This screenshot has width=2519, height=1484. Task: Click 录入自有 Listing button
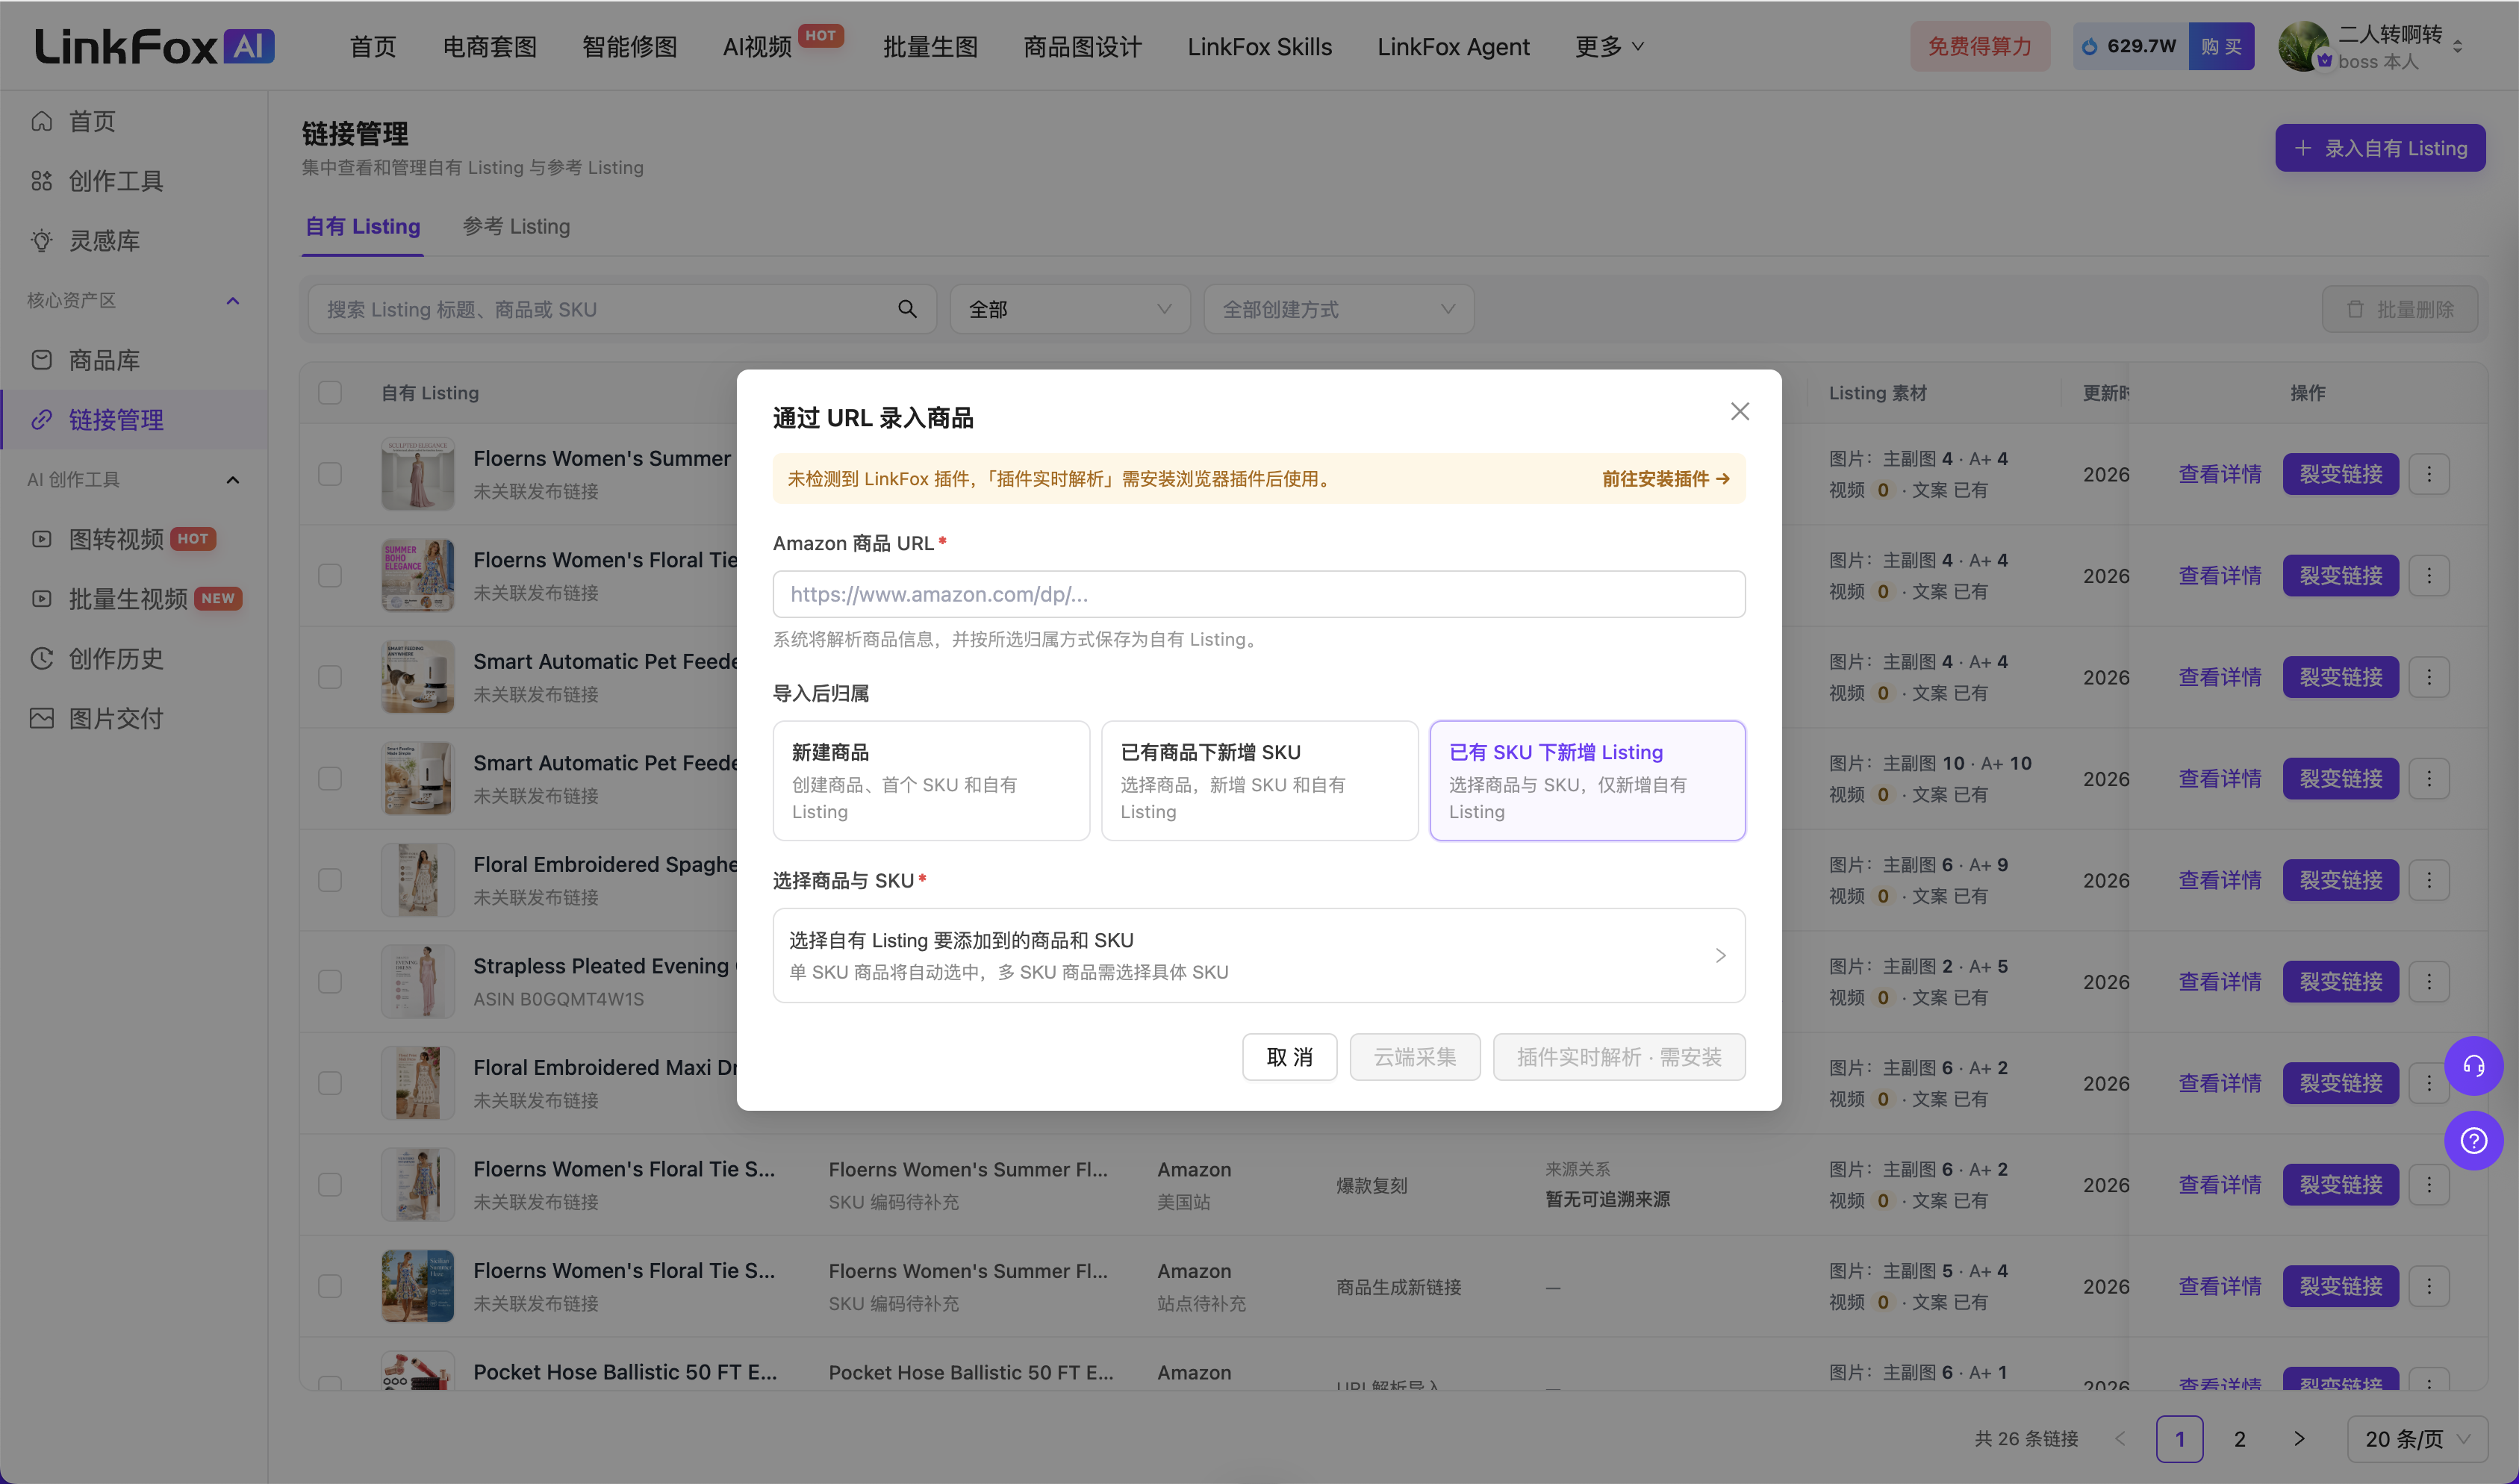(2380, 148)
